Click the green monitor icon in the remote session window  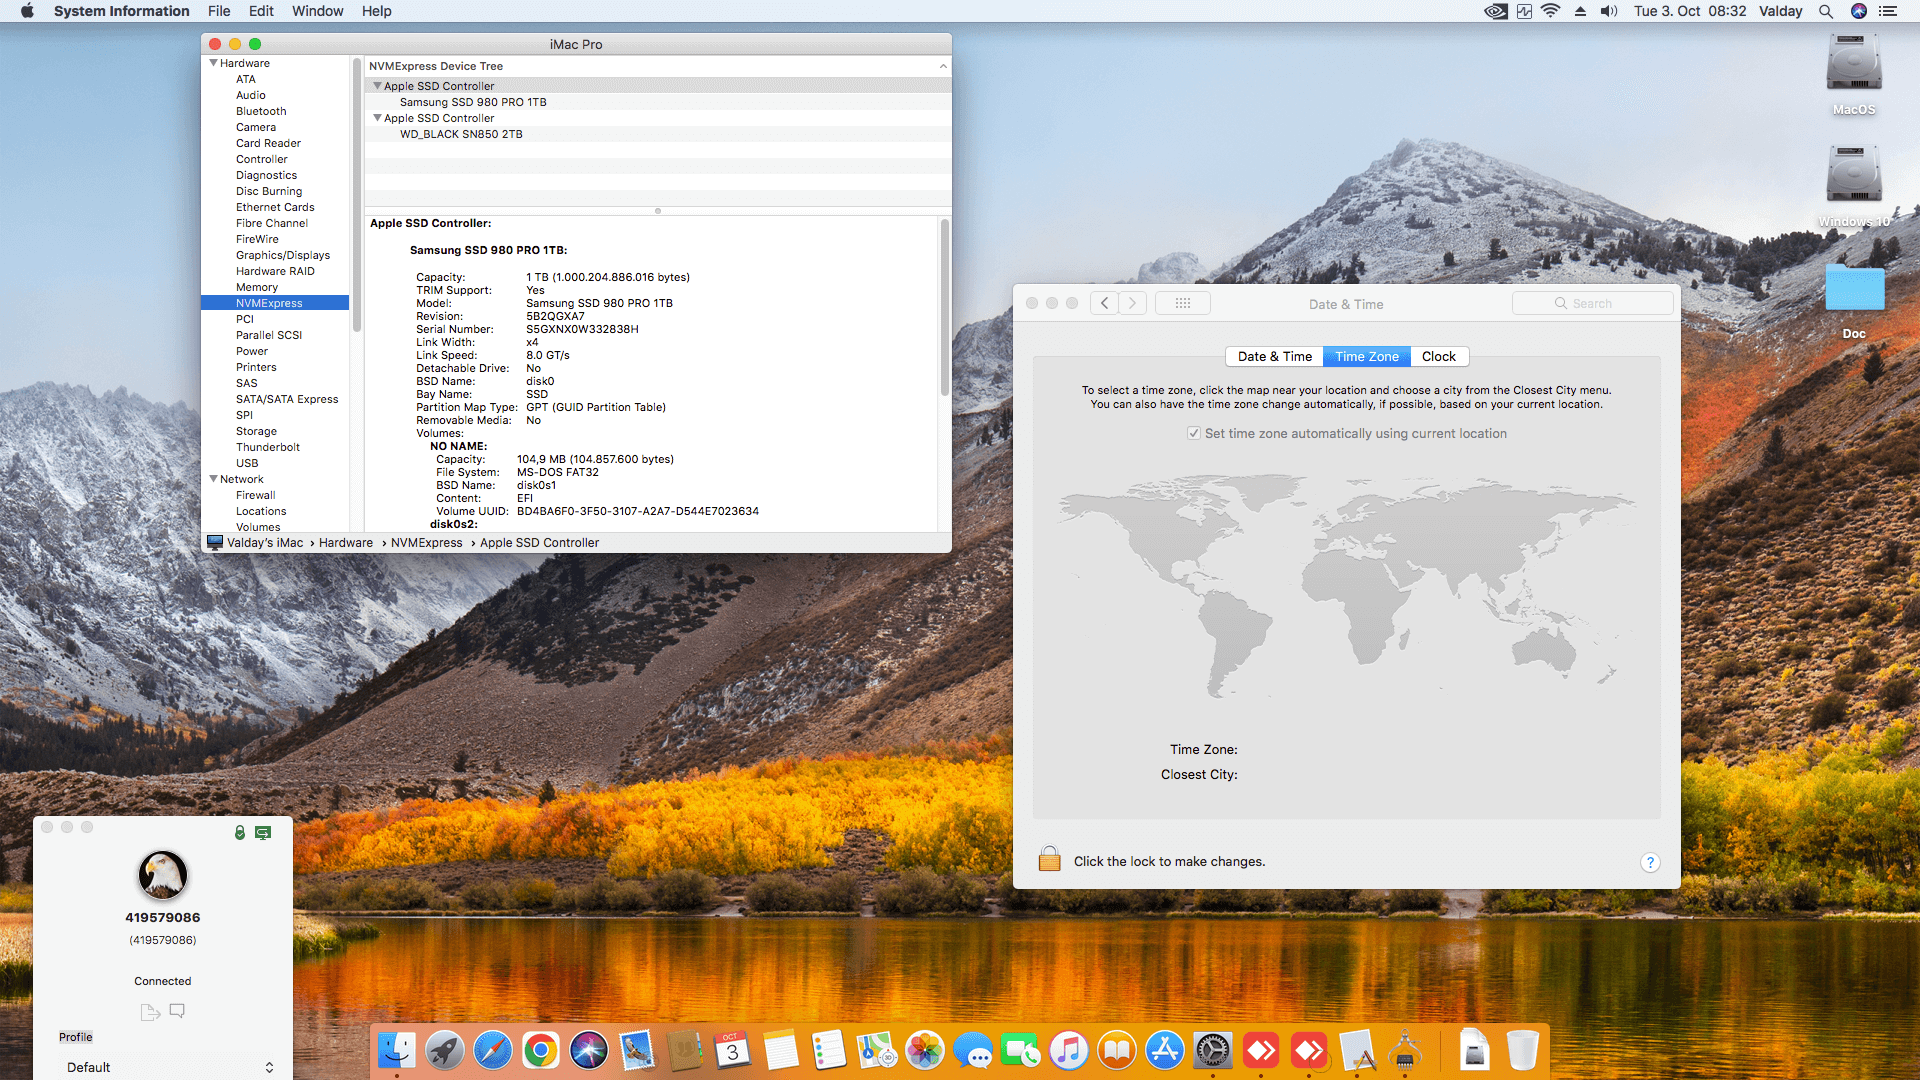coord(263,832)
